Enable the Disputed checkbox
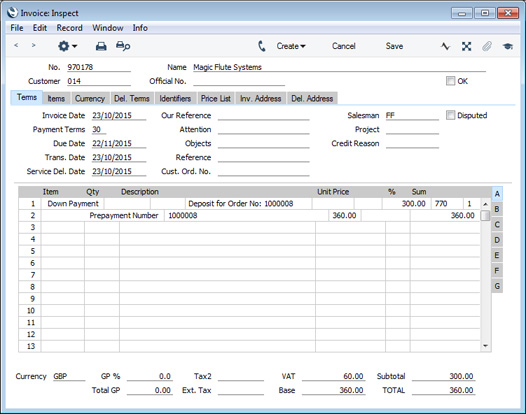Screen dimensions: 526x414 [x=450, y=115]
